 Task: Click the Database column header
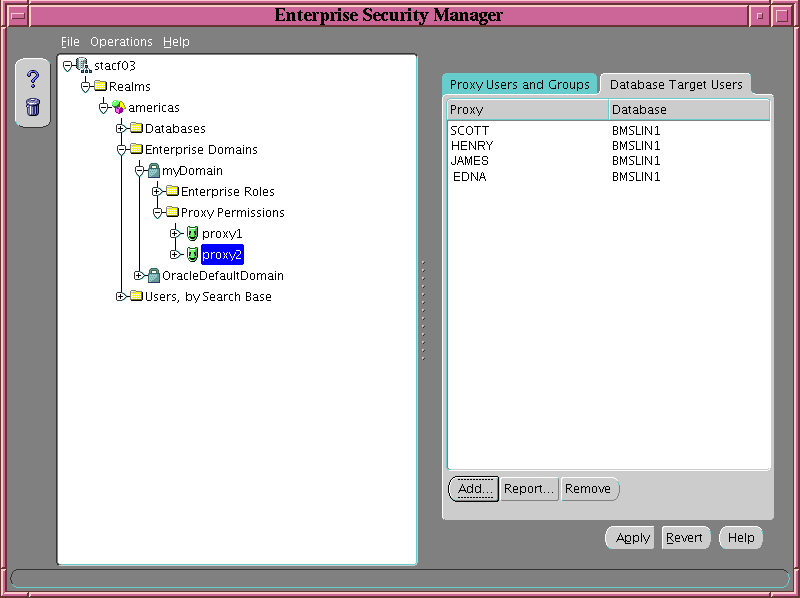[x=689, y=110]
